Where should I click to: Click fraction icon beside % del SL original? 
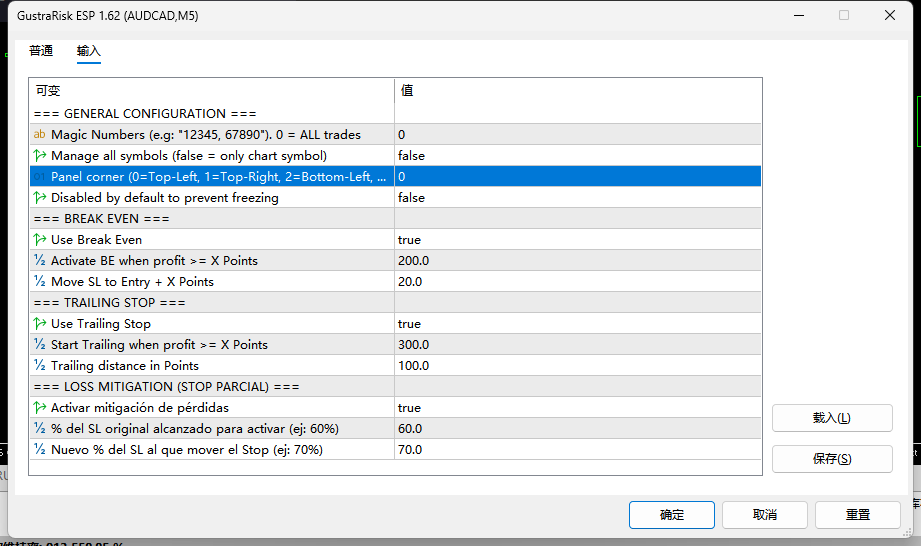coord(39,429)
